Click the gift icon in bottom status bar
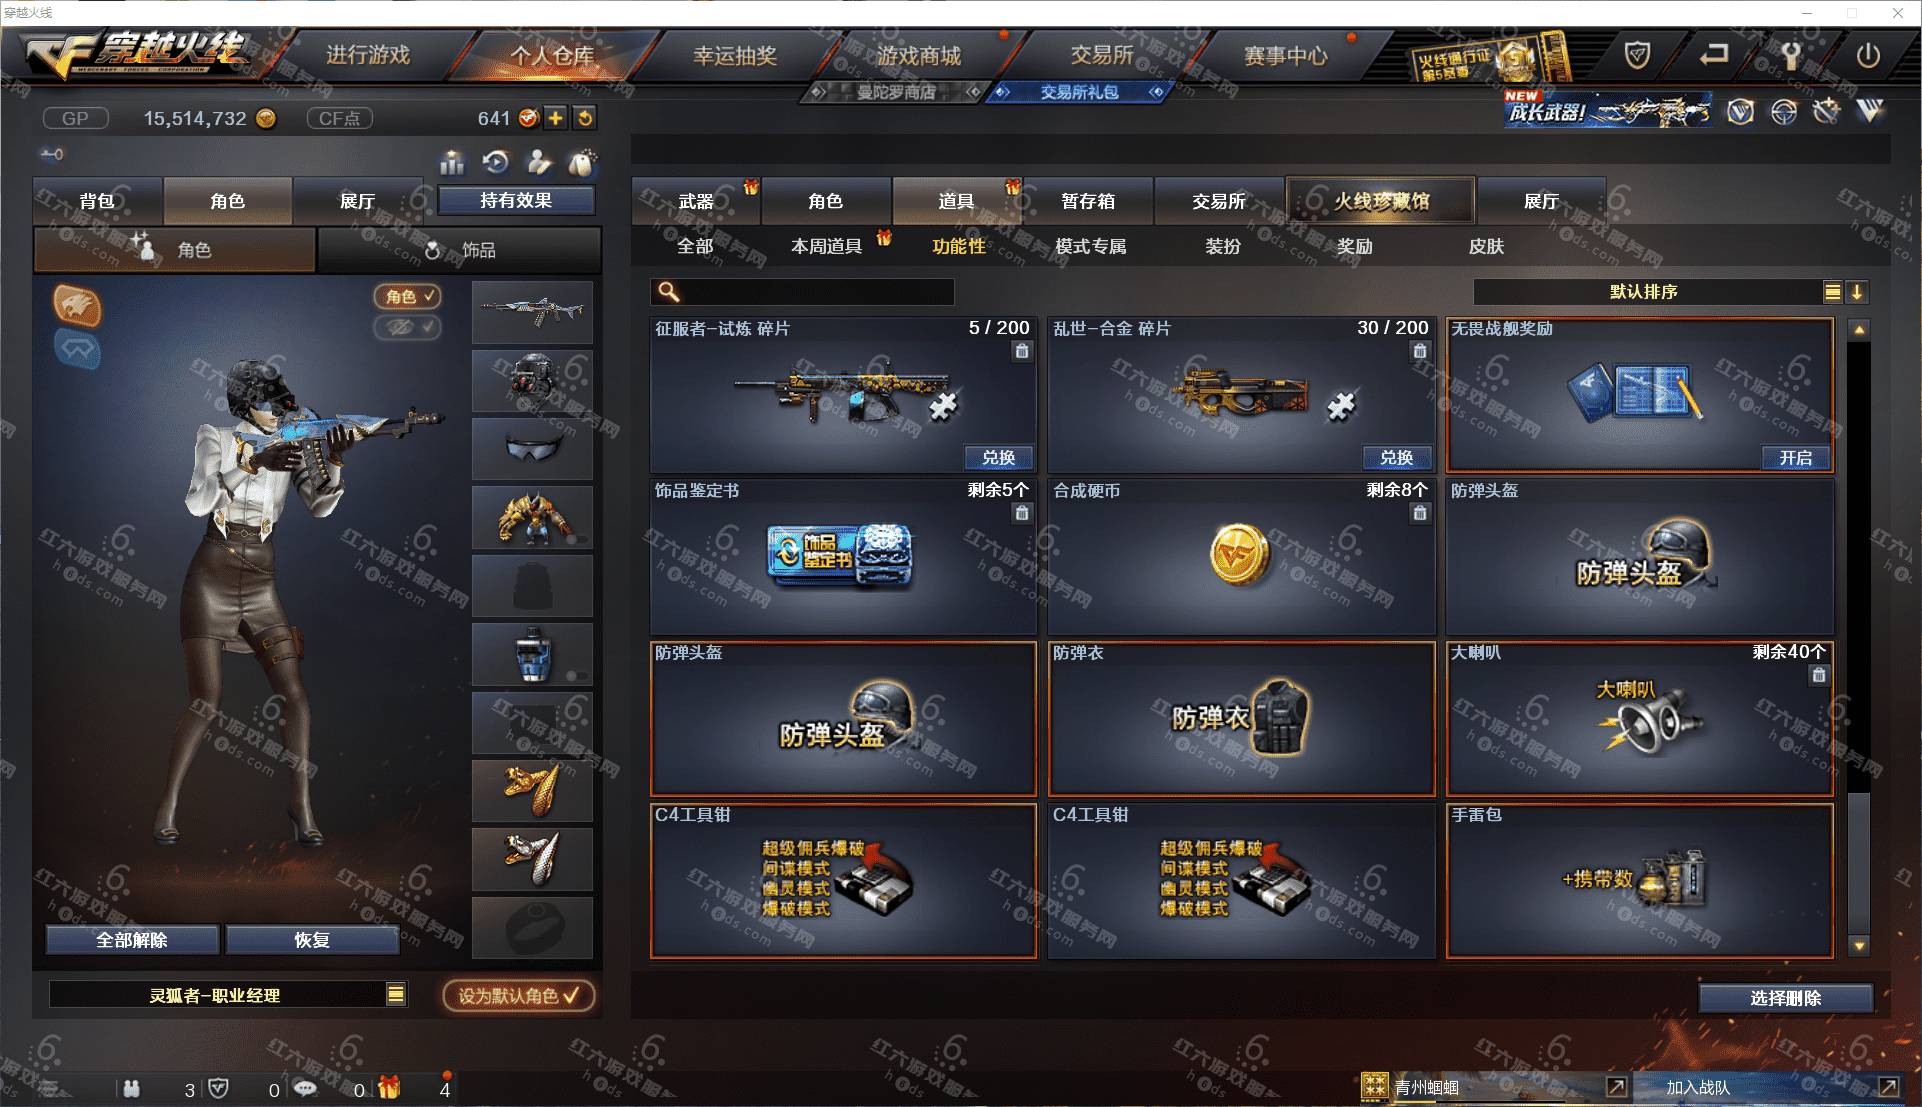1922x1107 pixels. 389,1088
